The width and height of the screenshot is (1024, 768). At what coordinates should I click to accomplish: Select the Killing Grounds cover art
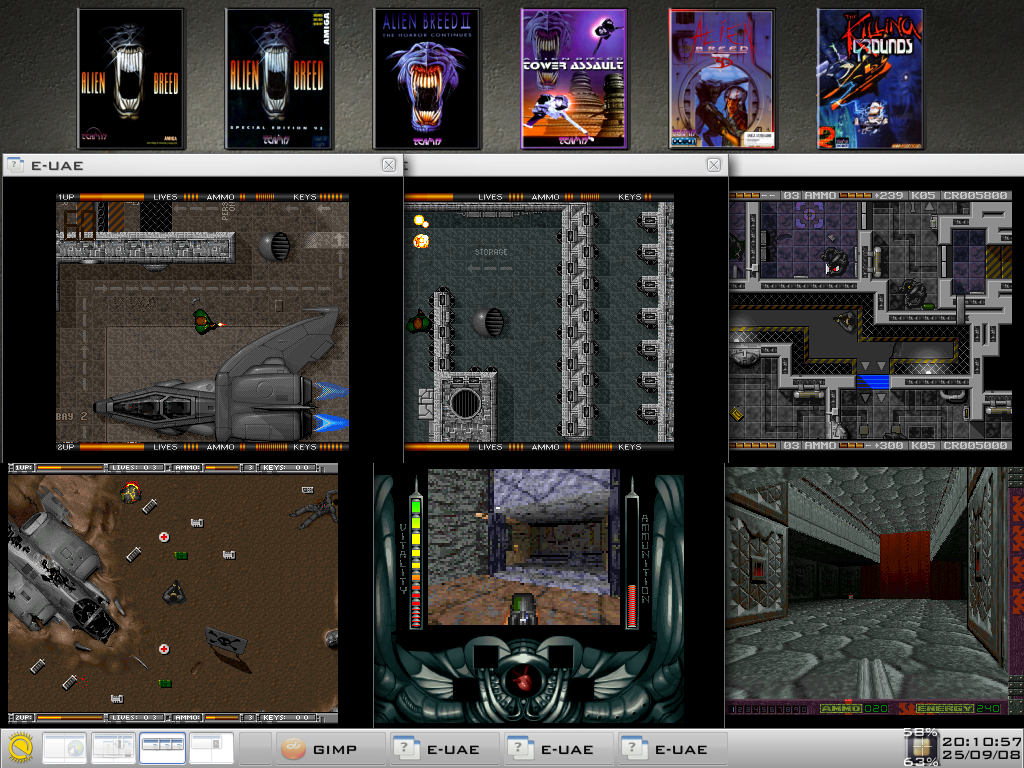click(871, 79)
